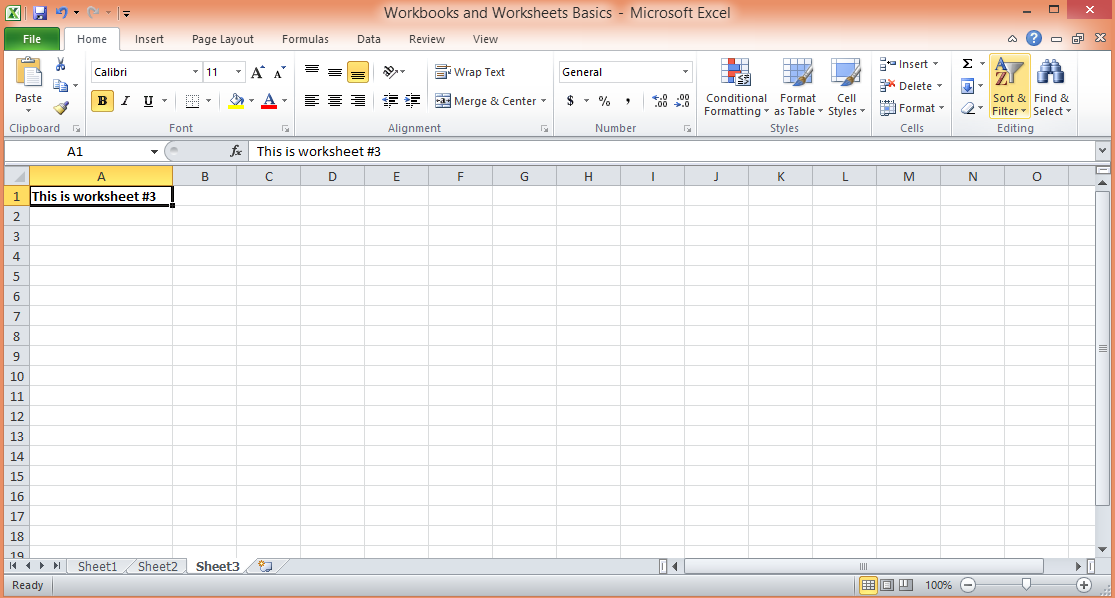Apply Percent Style format

(x=604, y=101)
